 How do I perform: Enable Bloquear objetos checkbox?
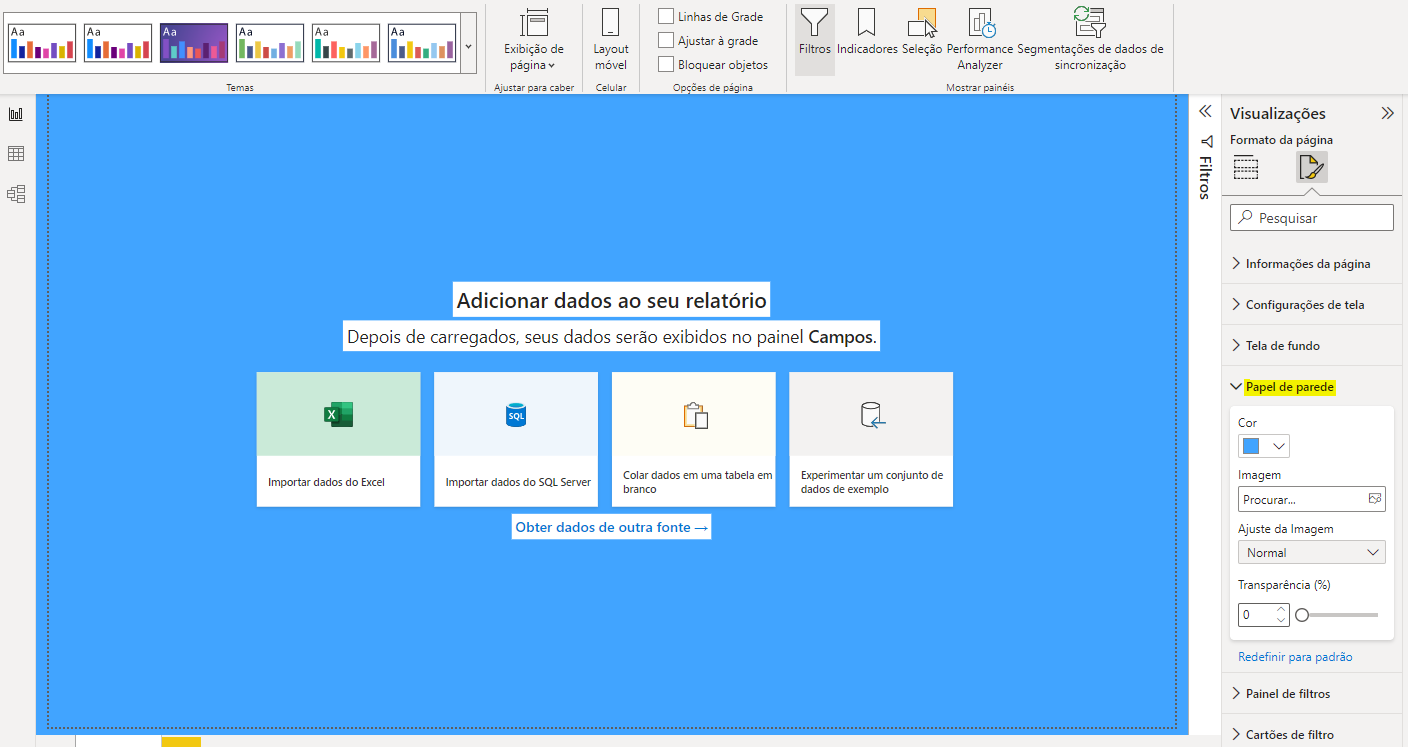coord(666,64)
